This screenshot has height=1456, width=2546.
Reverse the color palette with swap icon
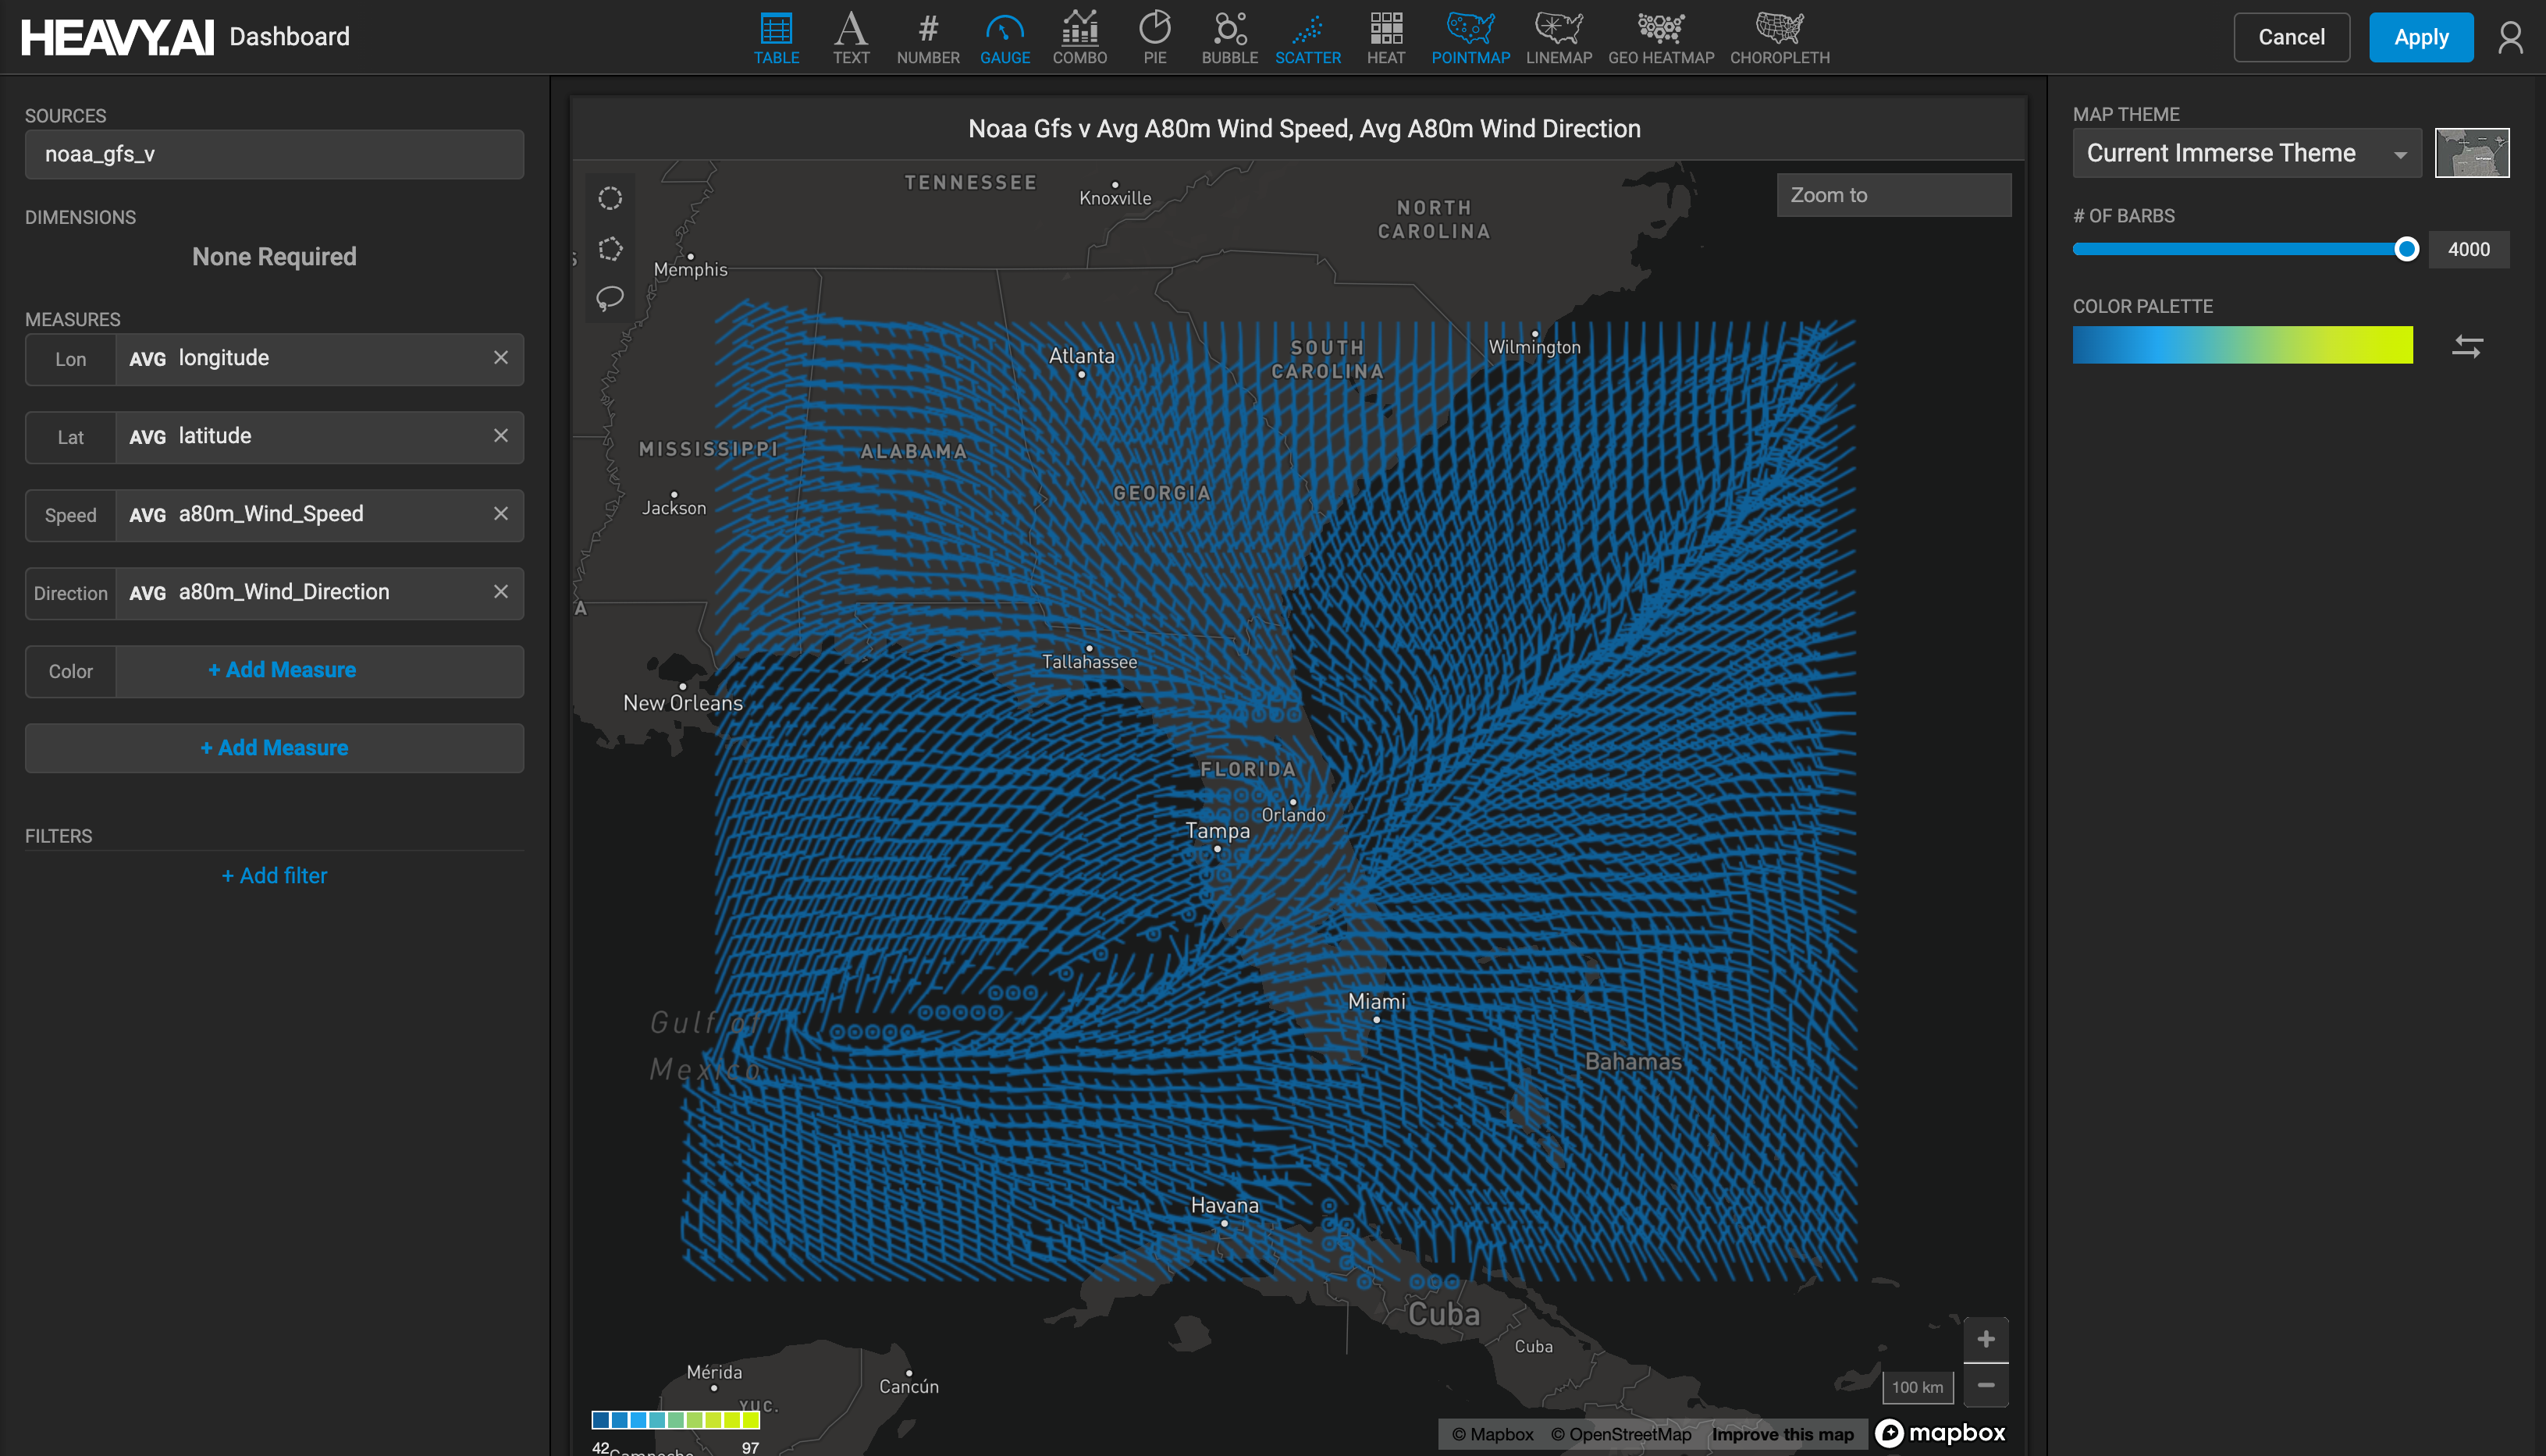click(x=2467, y=346)
